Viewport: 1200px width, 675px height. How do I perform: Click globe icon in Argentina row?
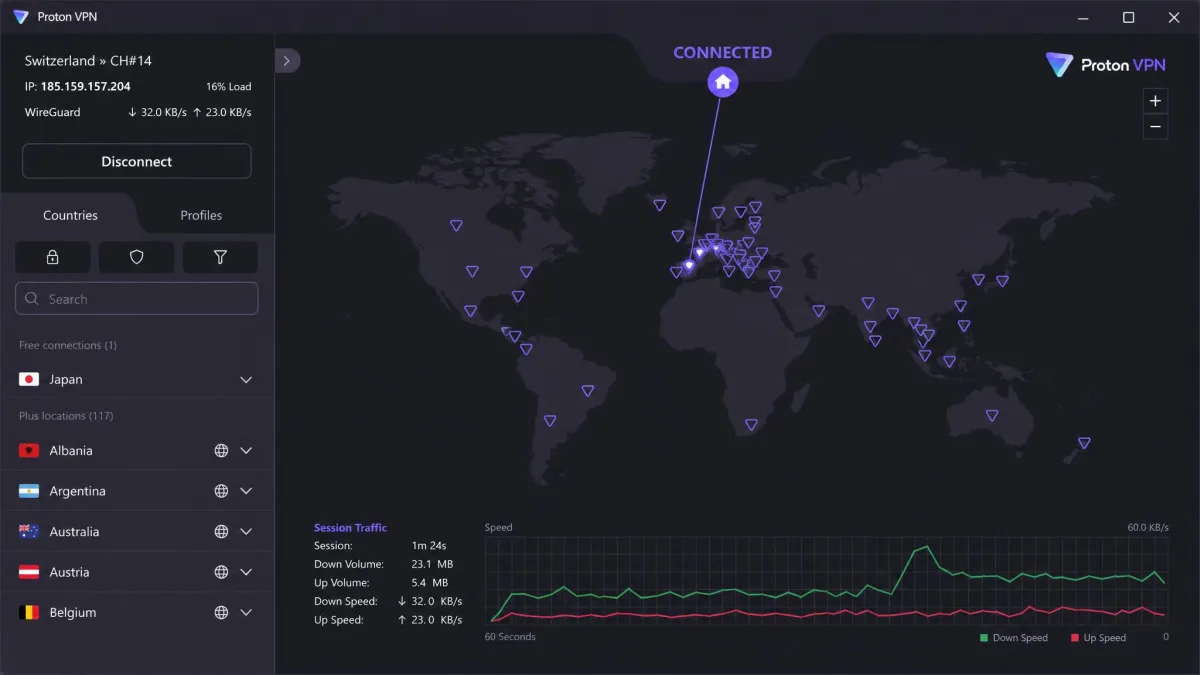pyautogui.click(x=221, y=491)
